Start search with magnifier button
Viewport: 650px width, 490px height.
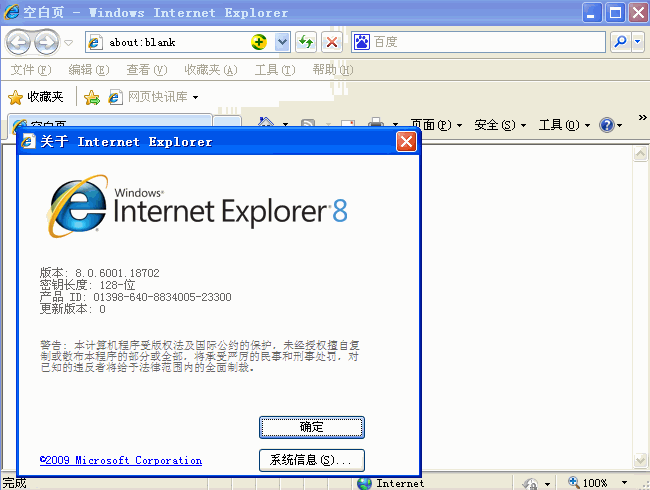[621, 42]
